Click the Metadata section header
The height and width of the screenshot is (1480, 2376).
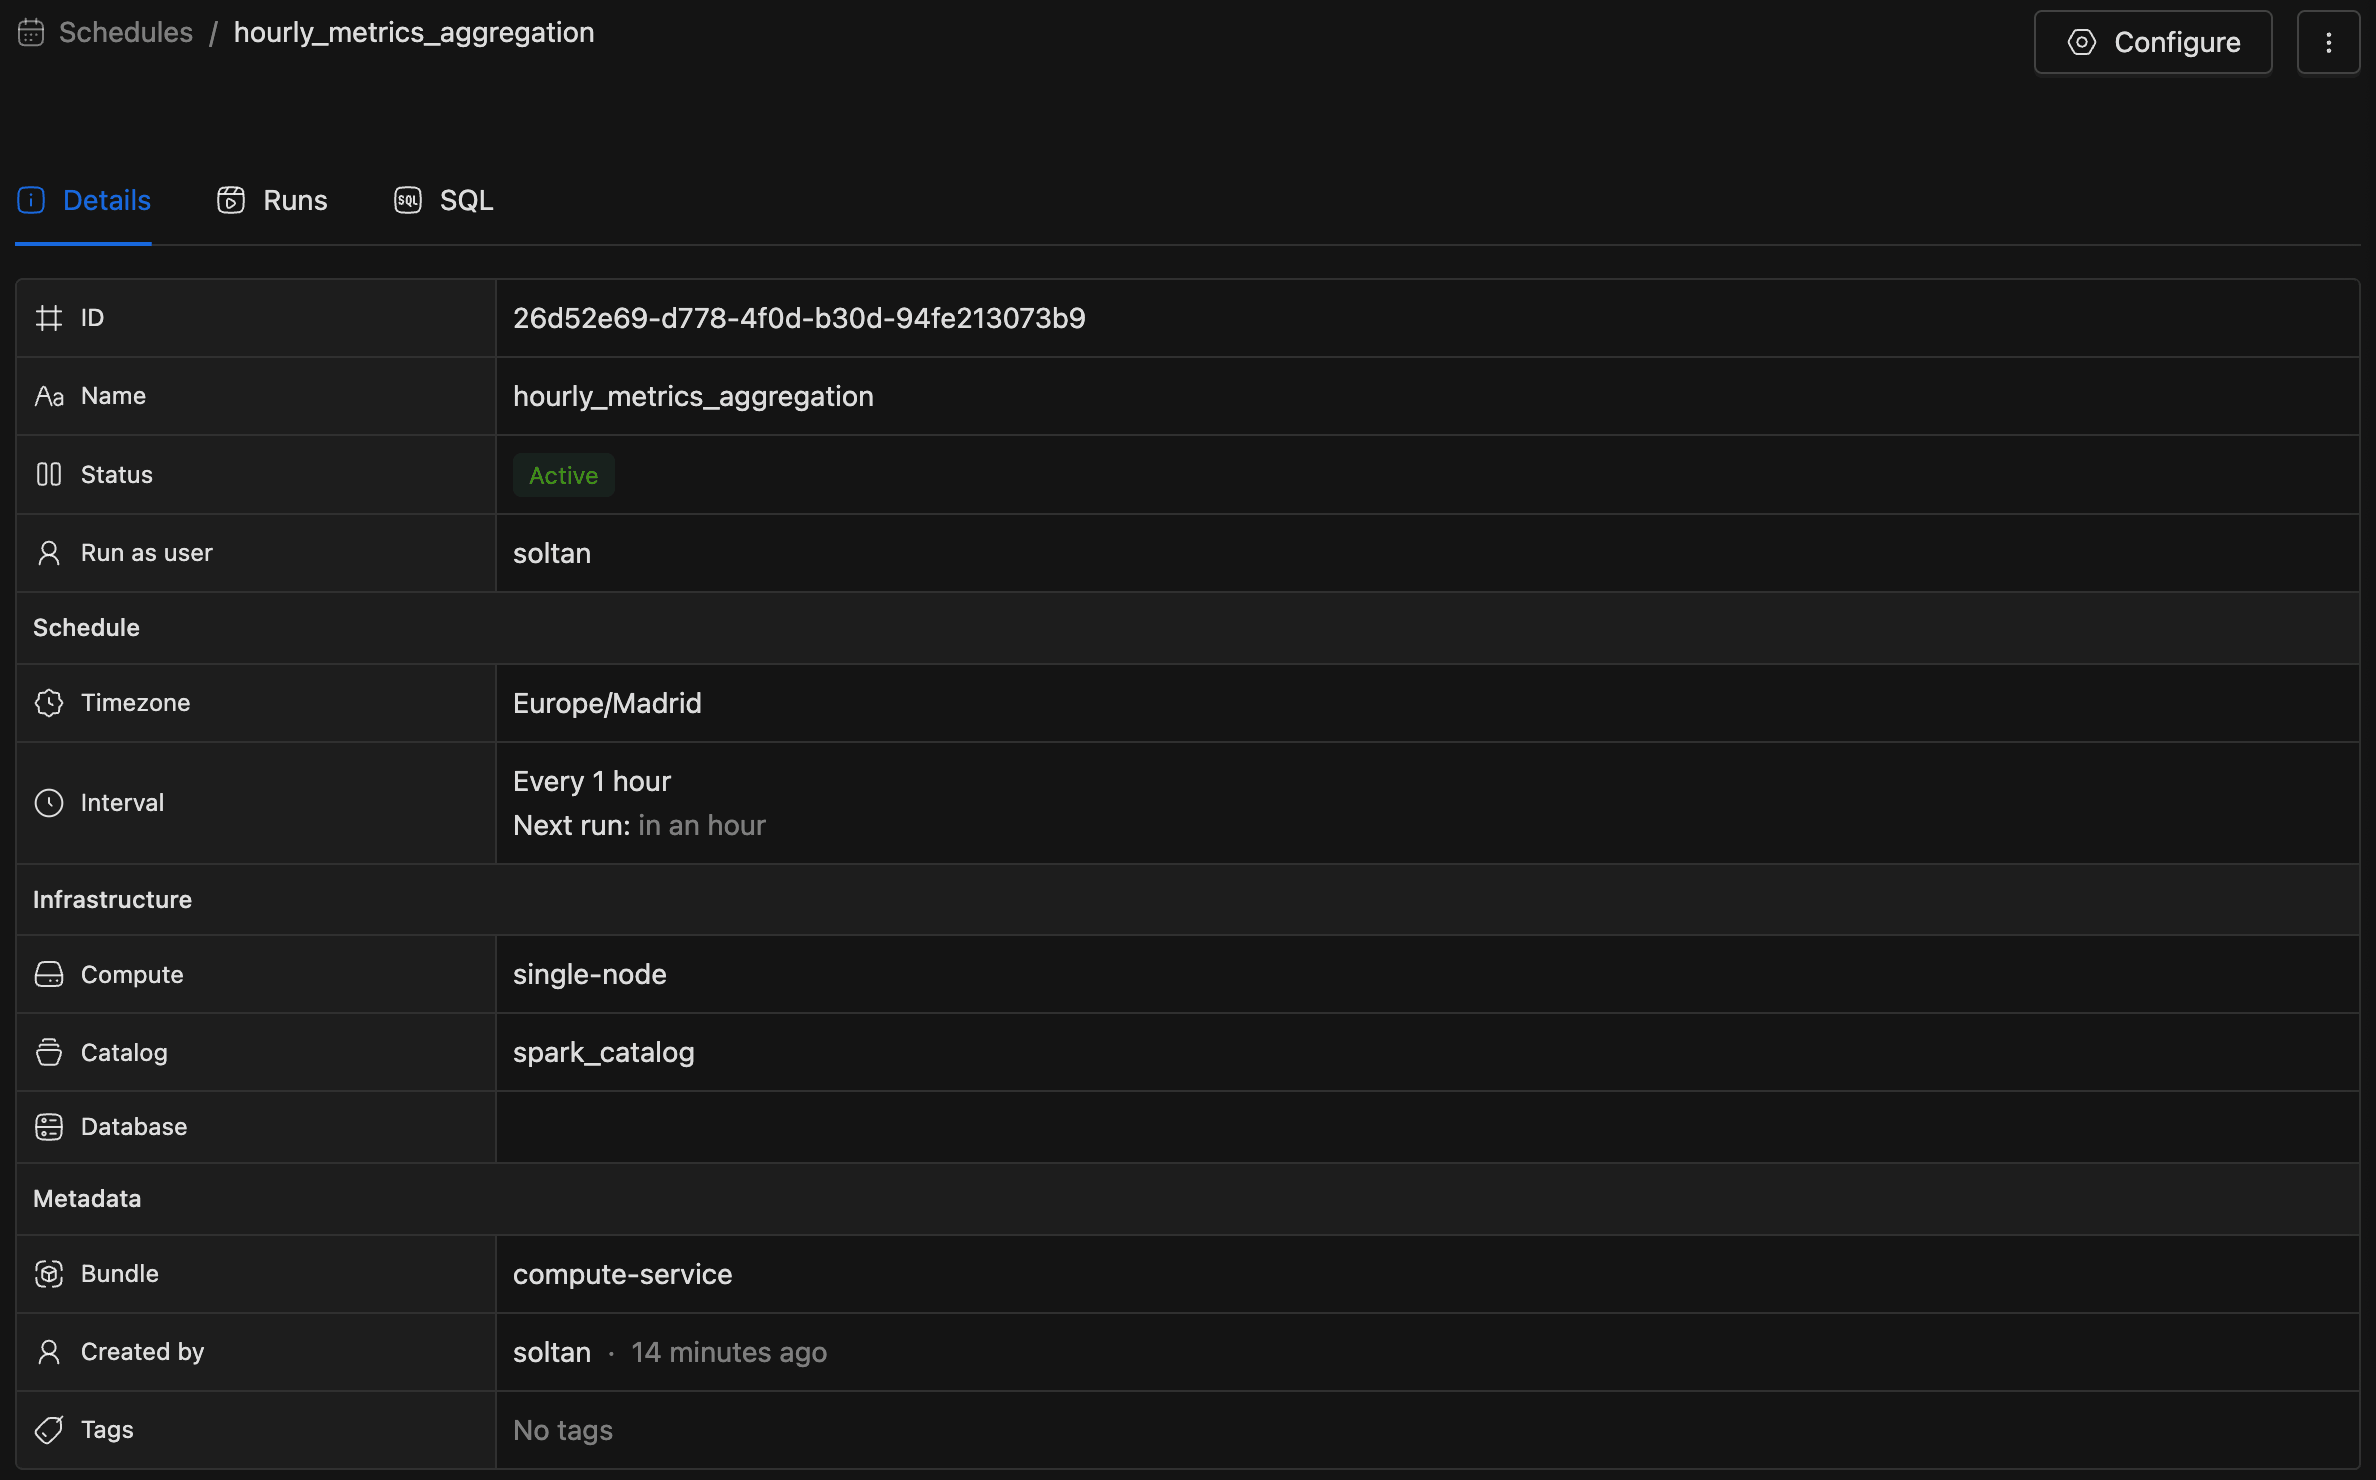point(87,1199)
